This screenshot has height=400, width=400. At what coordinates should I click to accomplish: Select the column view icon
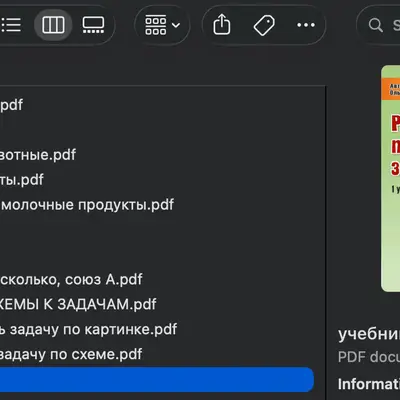[x=53, y=25]
